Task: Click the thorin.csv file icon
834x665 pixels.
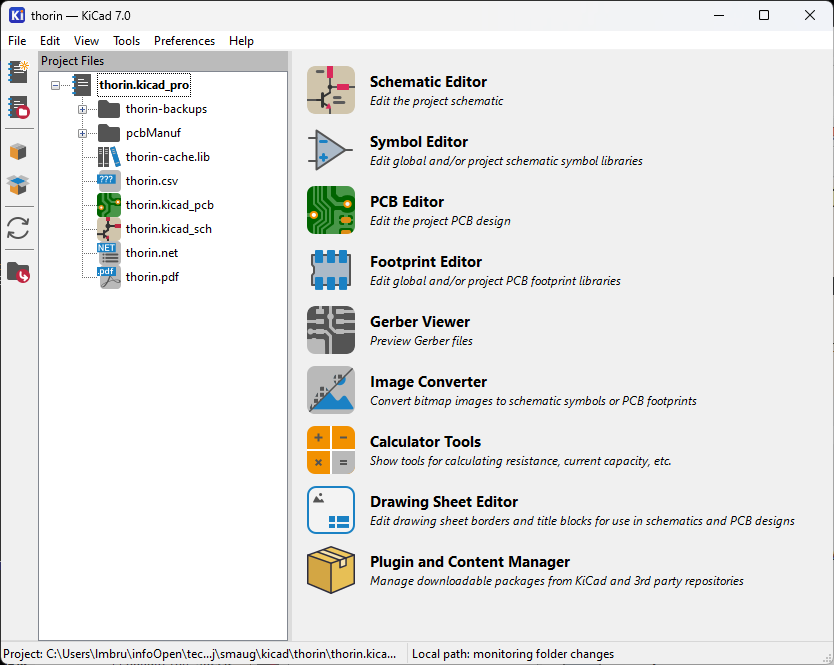Action: [109, 181]
